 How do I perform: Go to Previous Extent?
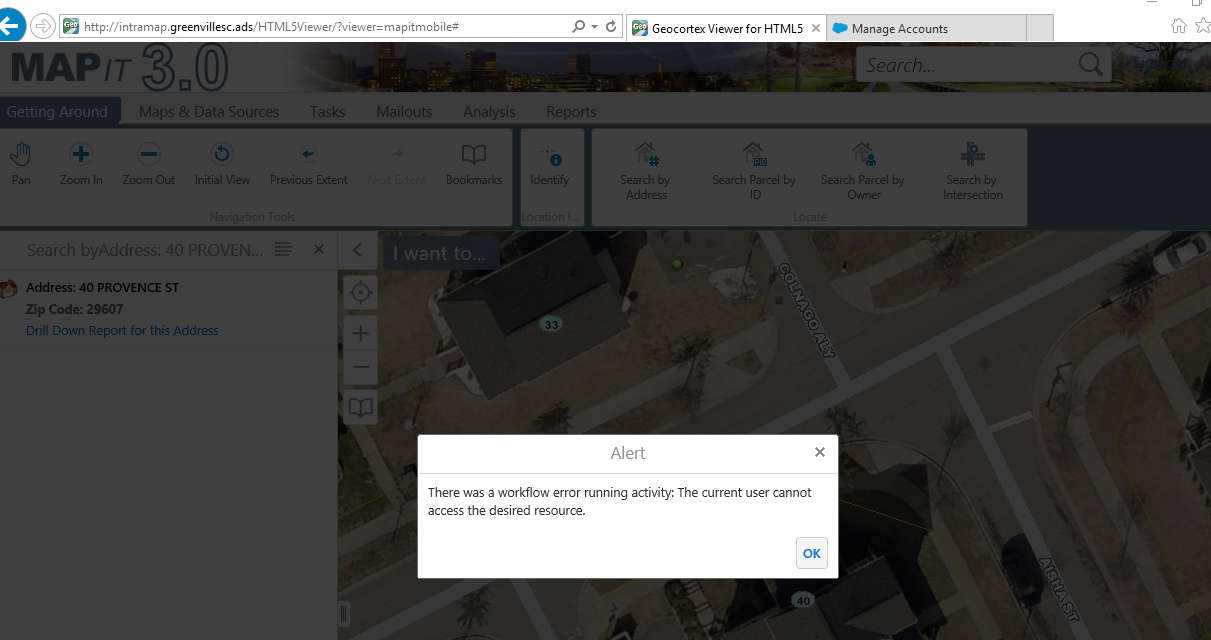point(309,165)
